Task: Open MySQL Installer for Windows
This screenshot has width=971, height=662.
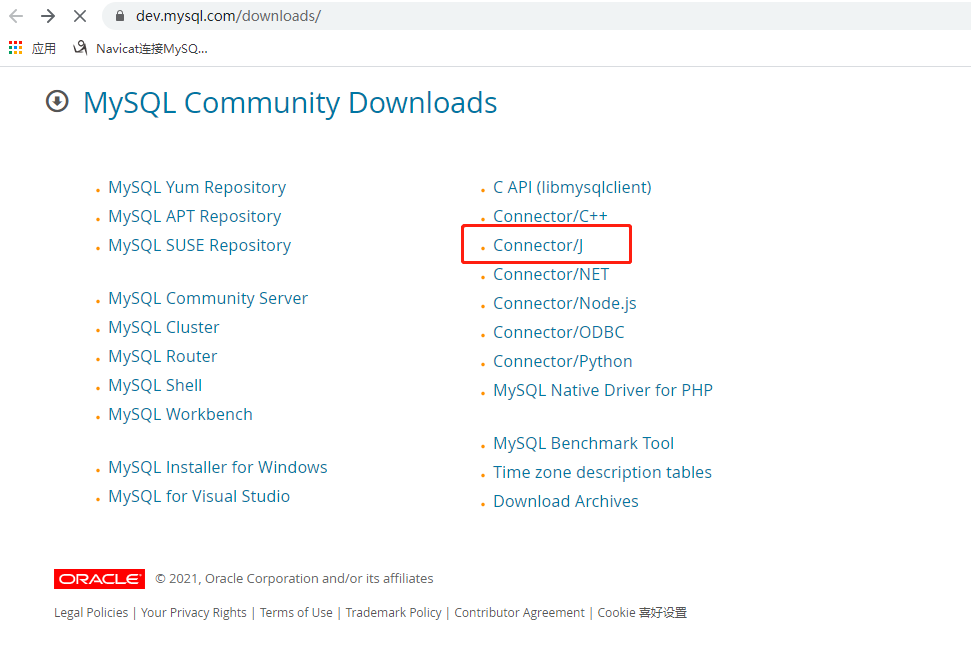Action: 217,467
